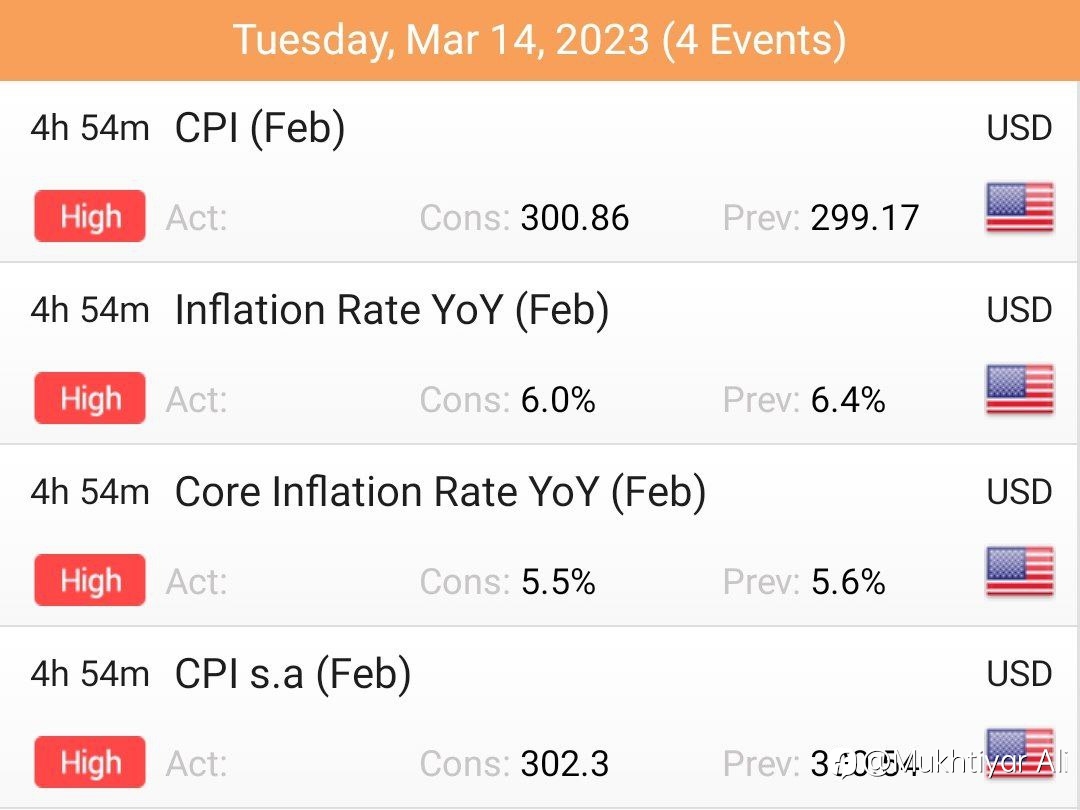Image resolution: width=1080 pixels, height=810 pixels.
Task: Tap the High impact badge for CPI (Feb)
Action: [90, 216]
